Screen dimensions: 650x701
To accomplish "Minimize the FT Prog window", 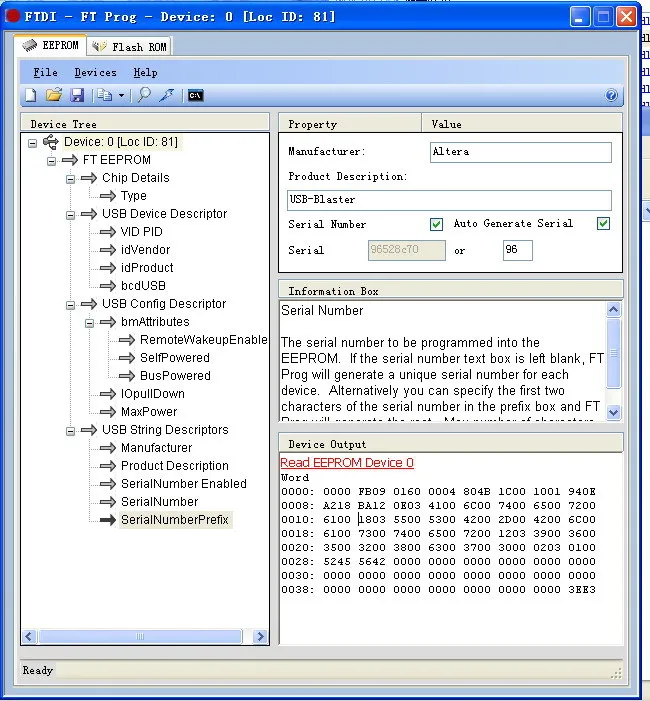I will coord(580,17).
